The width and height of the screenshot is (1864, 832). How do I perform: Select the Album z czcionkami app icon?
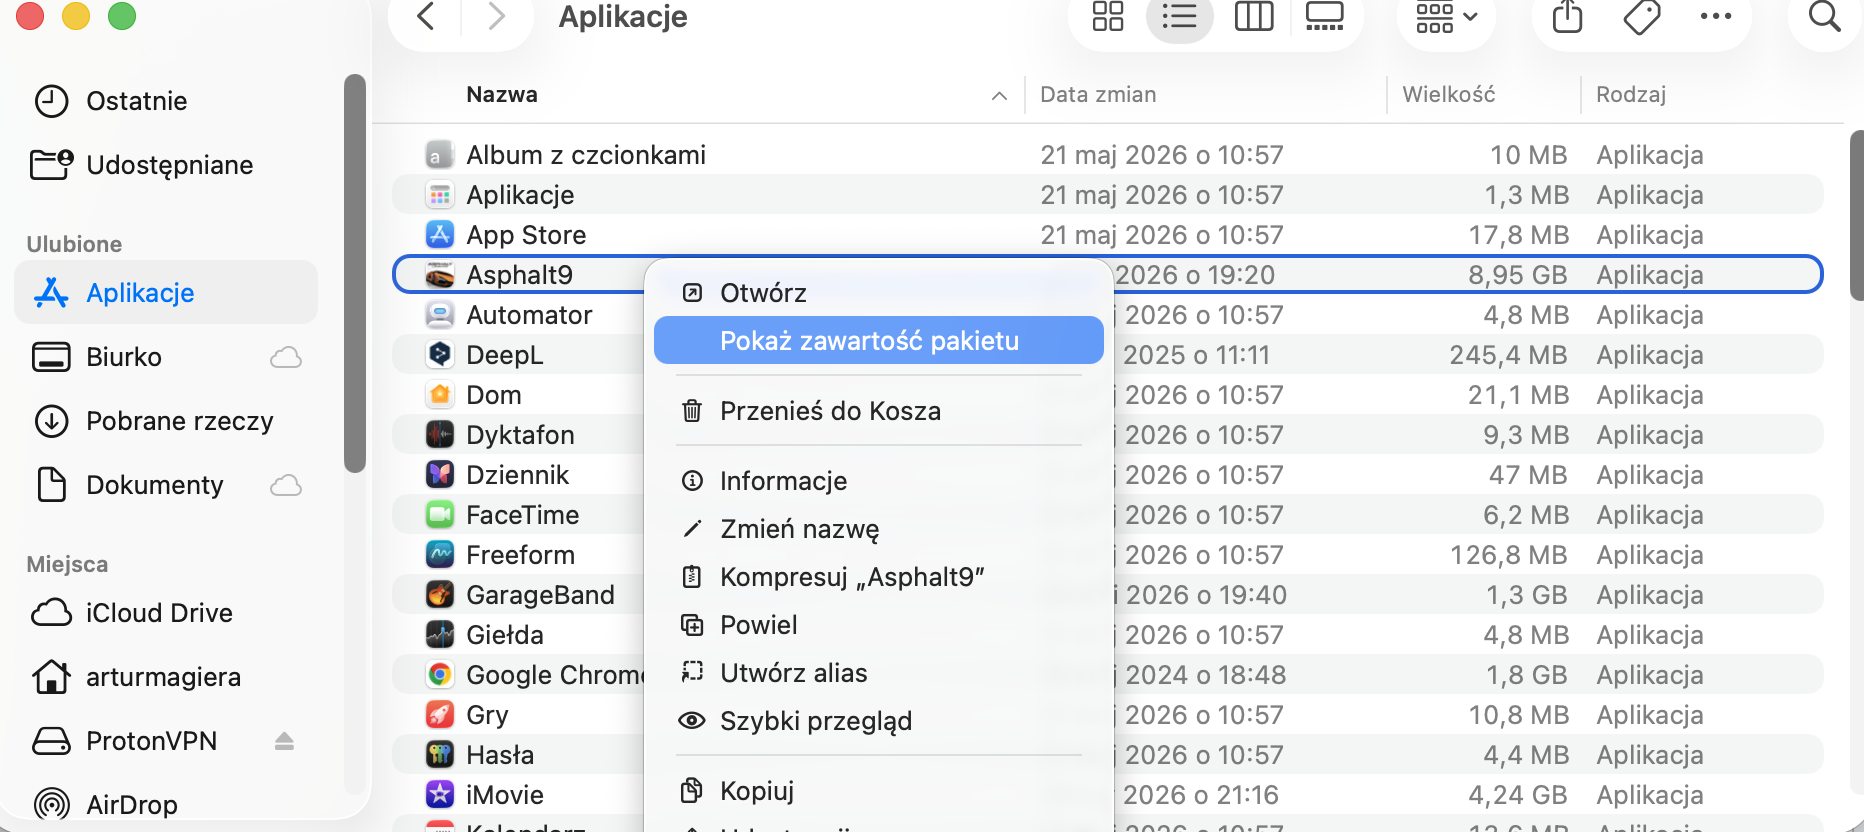439,155
